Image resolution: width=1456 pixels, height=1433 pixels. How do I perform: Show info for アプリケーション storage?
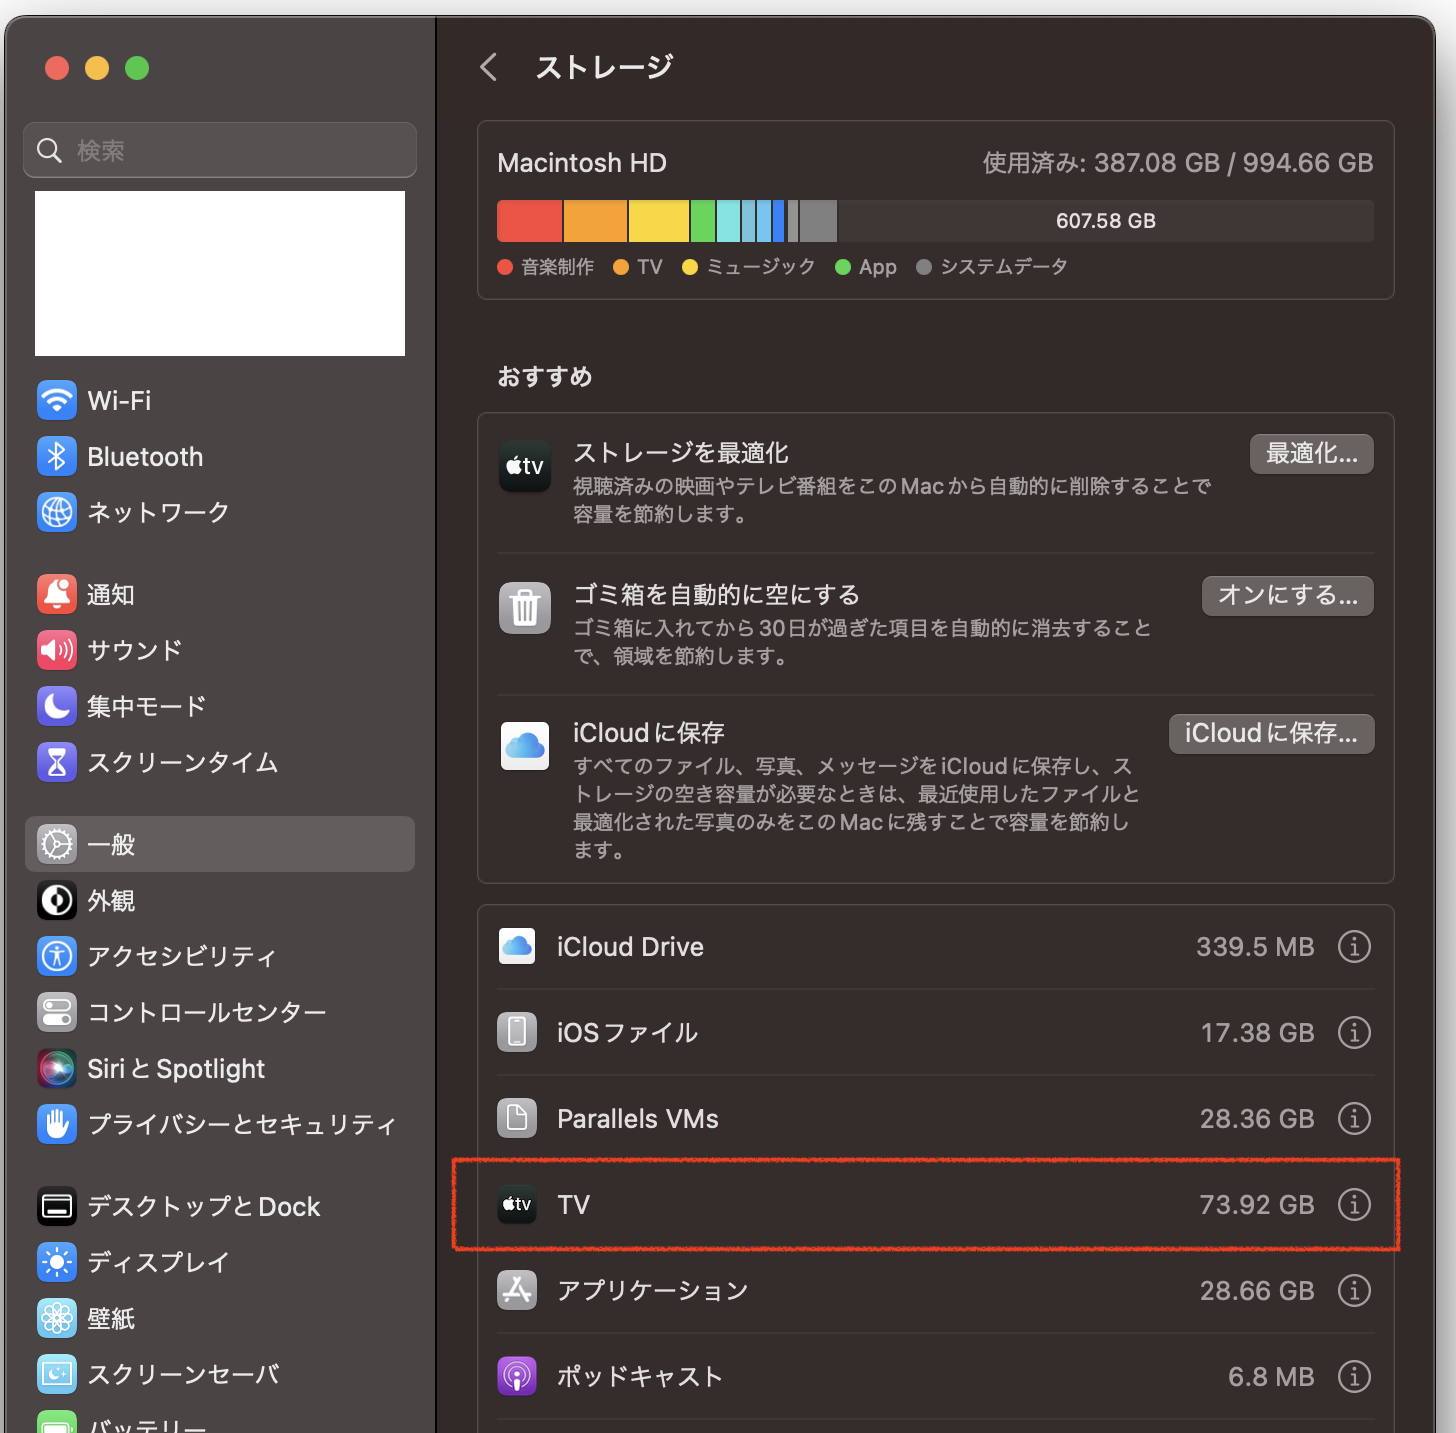pyautogui.click(x=1354, y=1290)
